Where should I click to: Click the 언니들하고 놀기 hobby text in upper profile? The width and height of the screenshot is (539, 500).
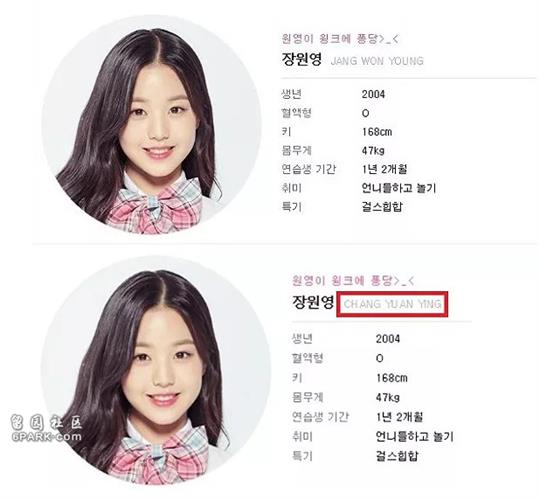point(399,188)
